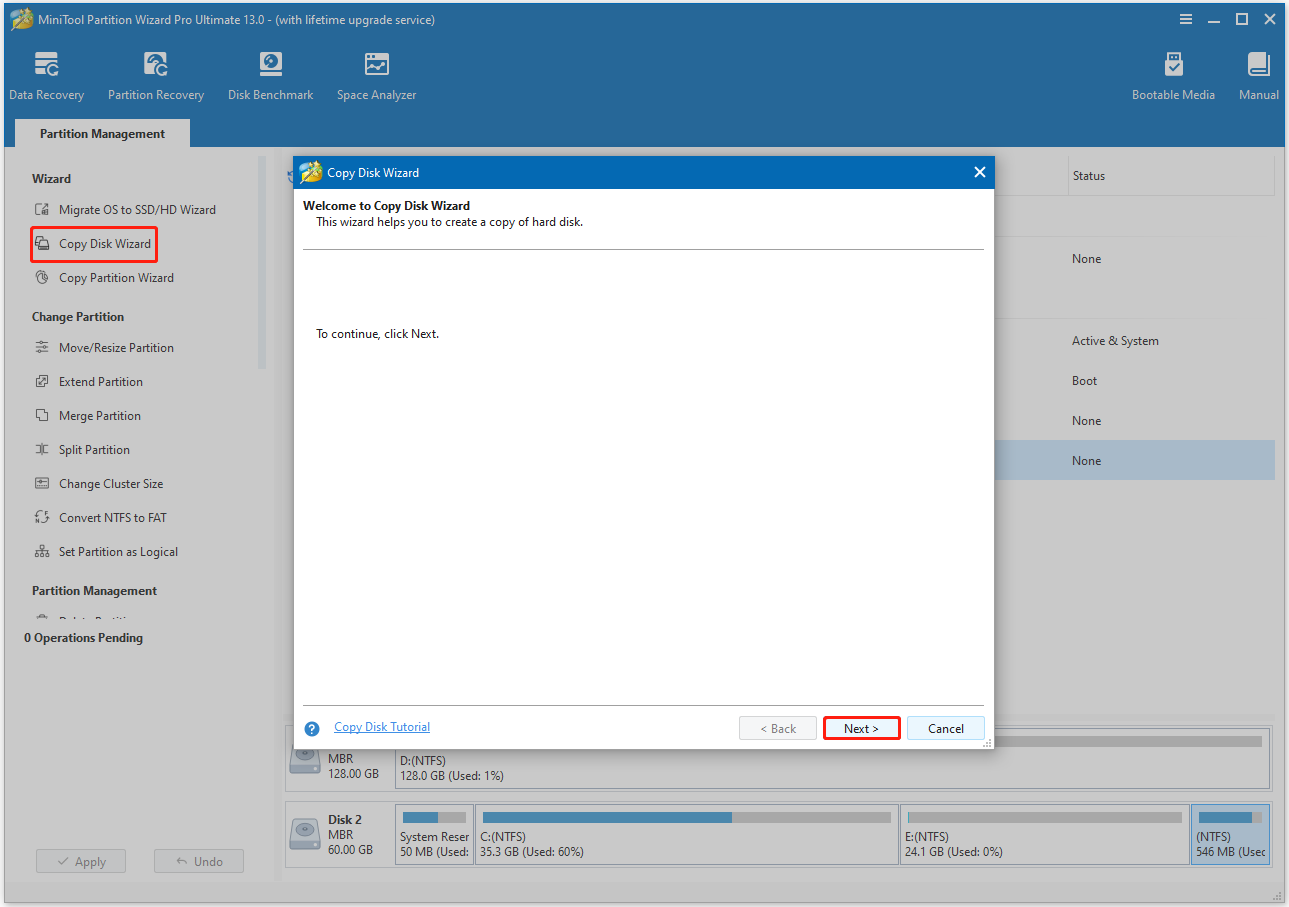Open the Copy Disk Tutorial link

click(x=381, y=726)
